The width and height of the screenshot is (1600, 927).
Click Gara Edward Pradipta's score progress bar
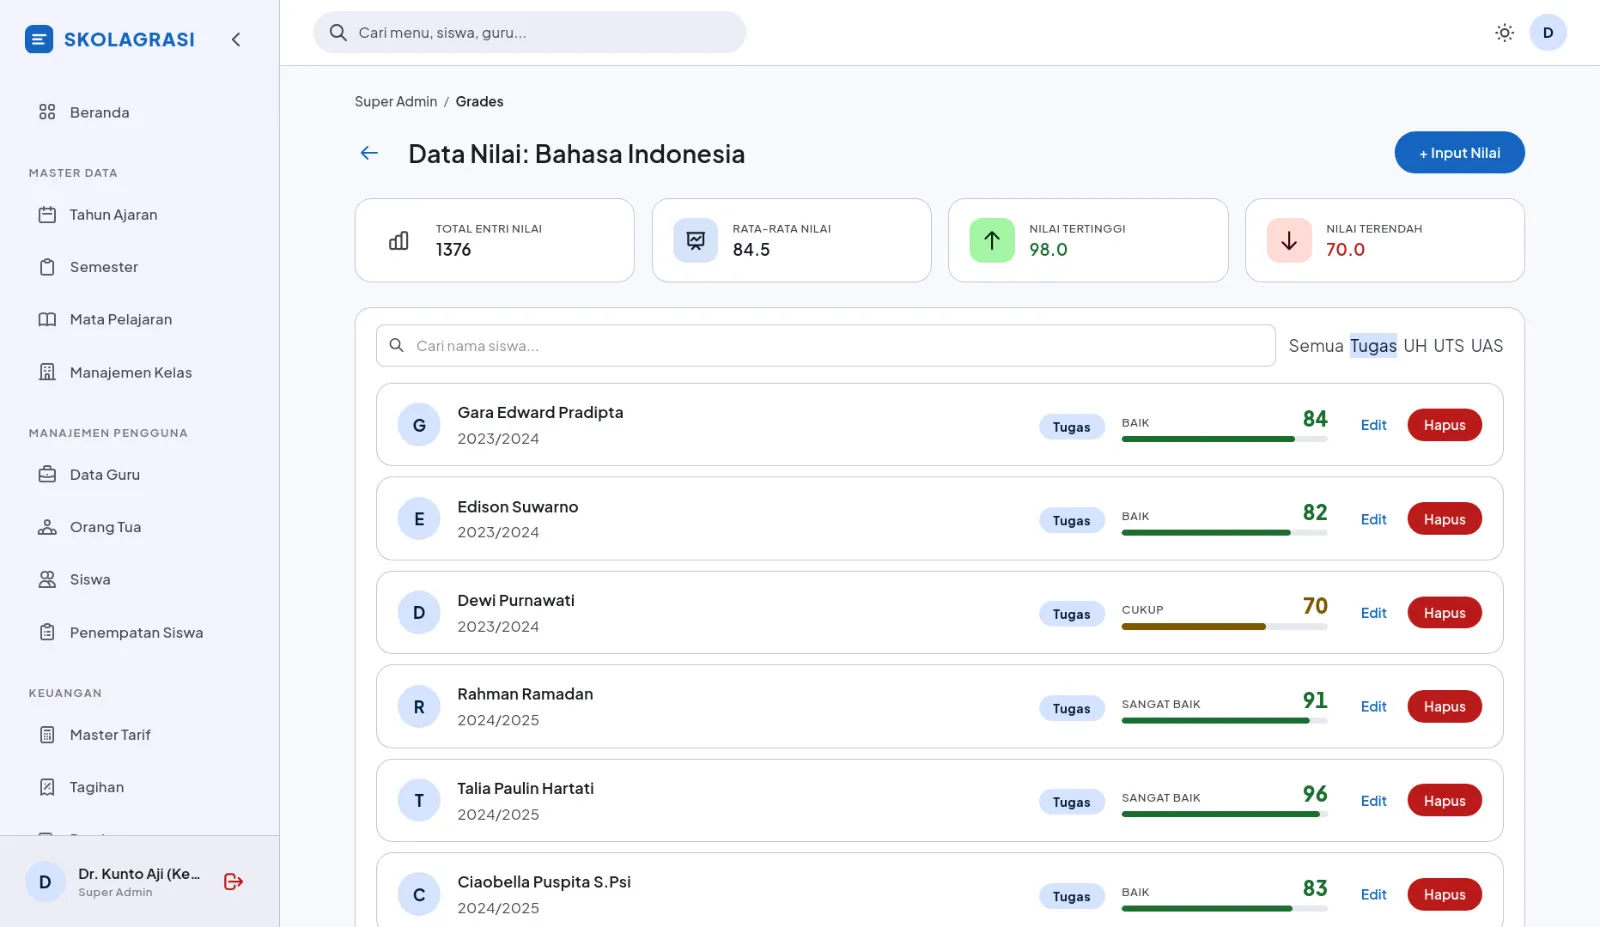[1224, 439]
